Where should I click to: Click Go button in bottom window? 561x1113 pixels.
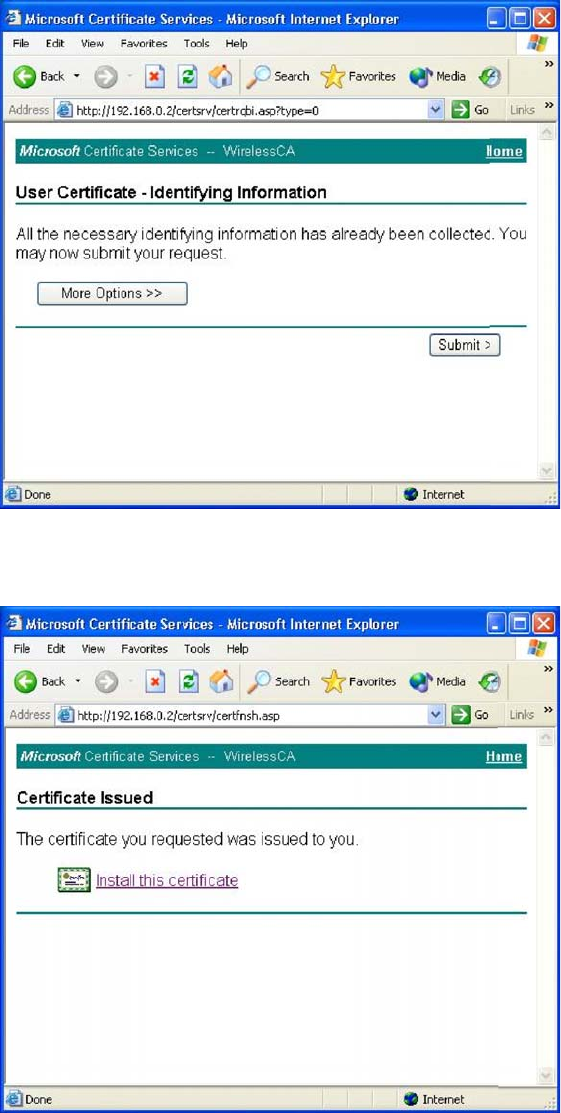pyautogui.click(x=471, y=716)
